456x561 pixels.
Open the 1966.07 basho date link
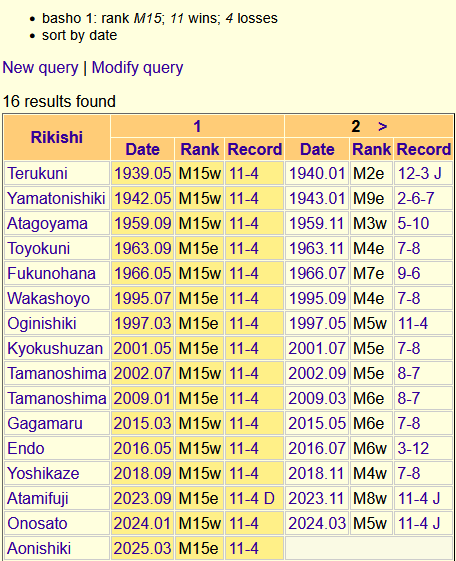(317, 274)
